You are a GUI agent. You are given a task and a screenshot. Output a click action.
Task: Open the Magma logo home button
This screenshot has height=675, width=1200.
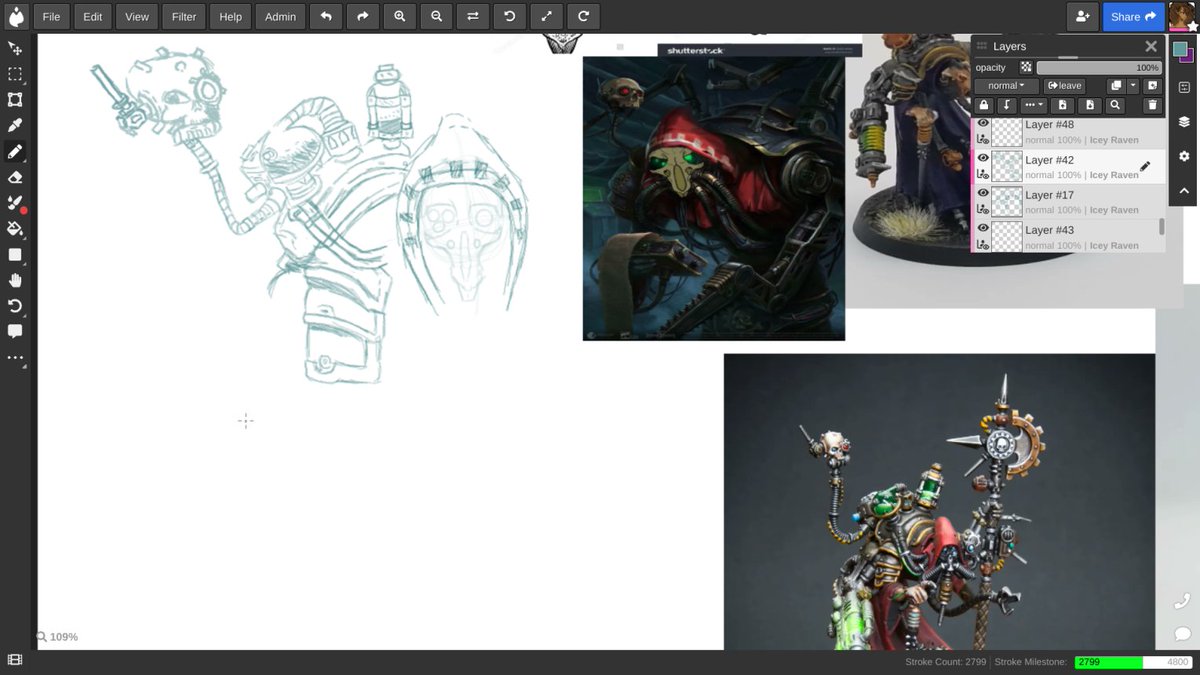pos(16,16)
